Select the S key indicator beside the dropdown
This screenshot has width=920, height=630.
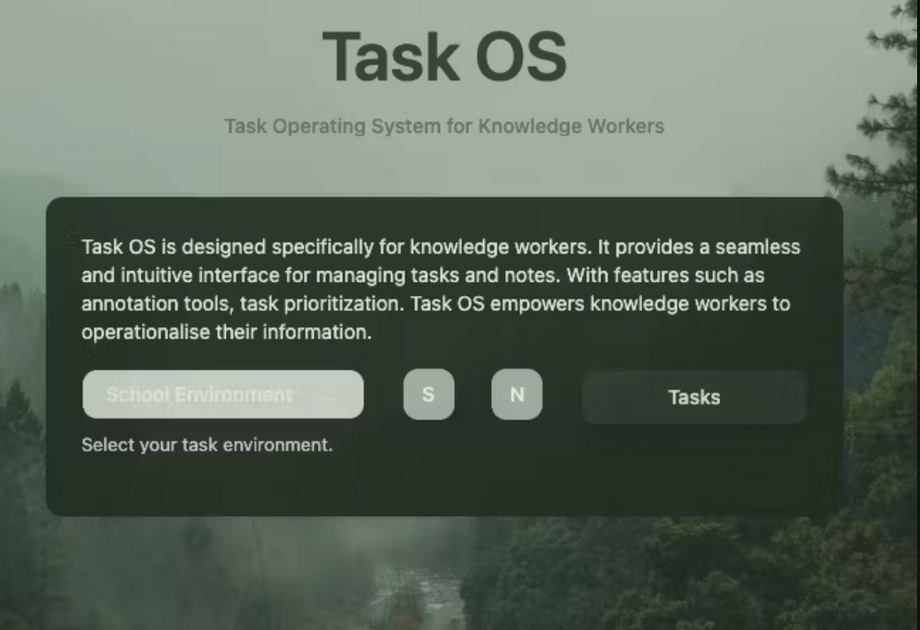(428, 394)
